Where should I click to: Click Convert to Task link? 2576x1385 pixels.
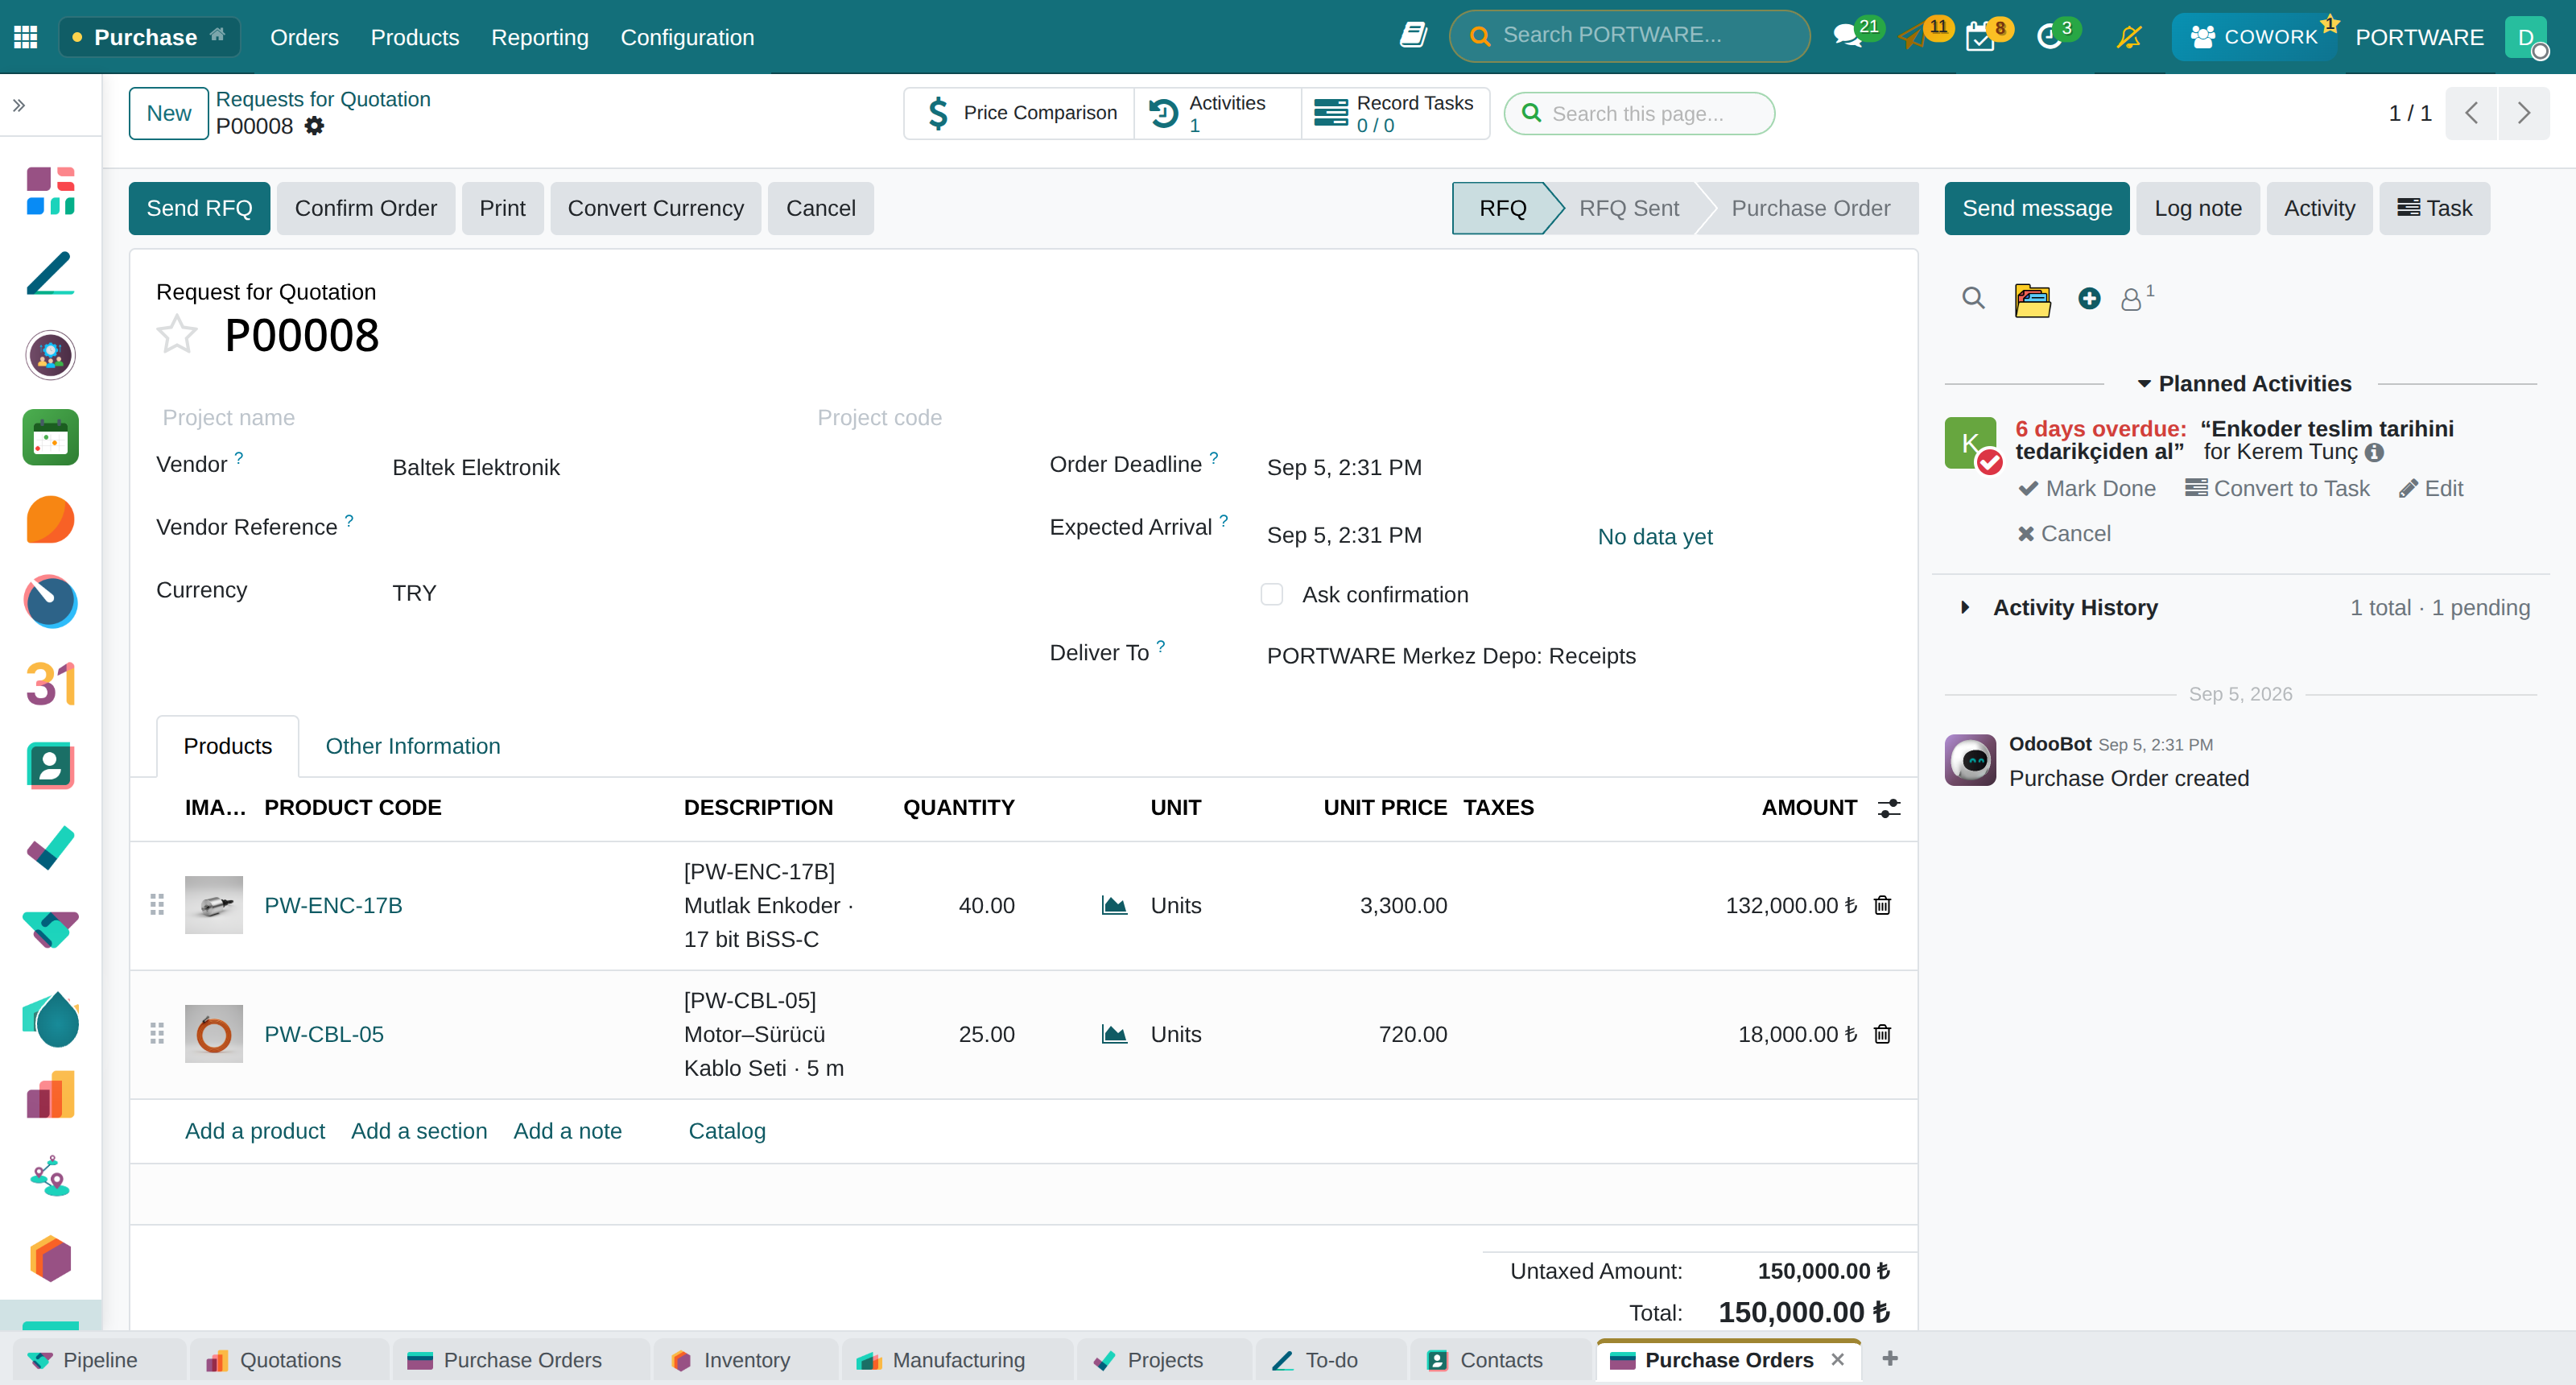[x=2277, y=489]
